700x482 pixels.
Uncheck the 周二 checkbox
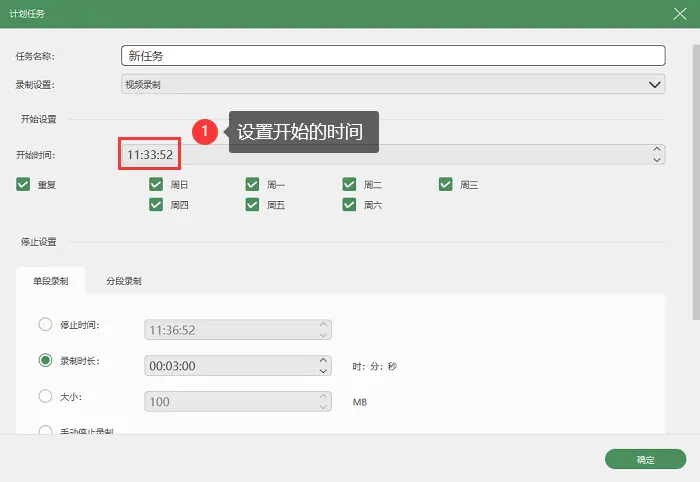349,184
